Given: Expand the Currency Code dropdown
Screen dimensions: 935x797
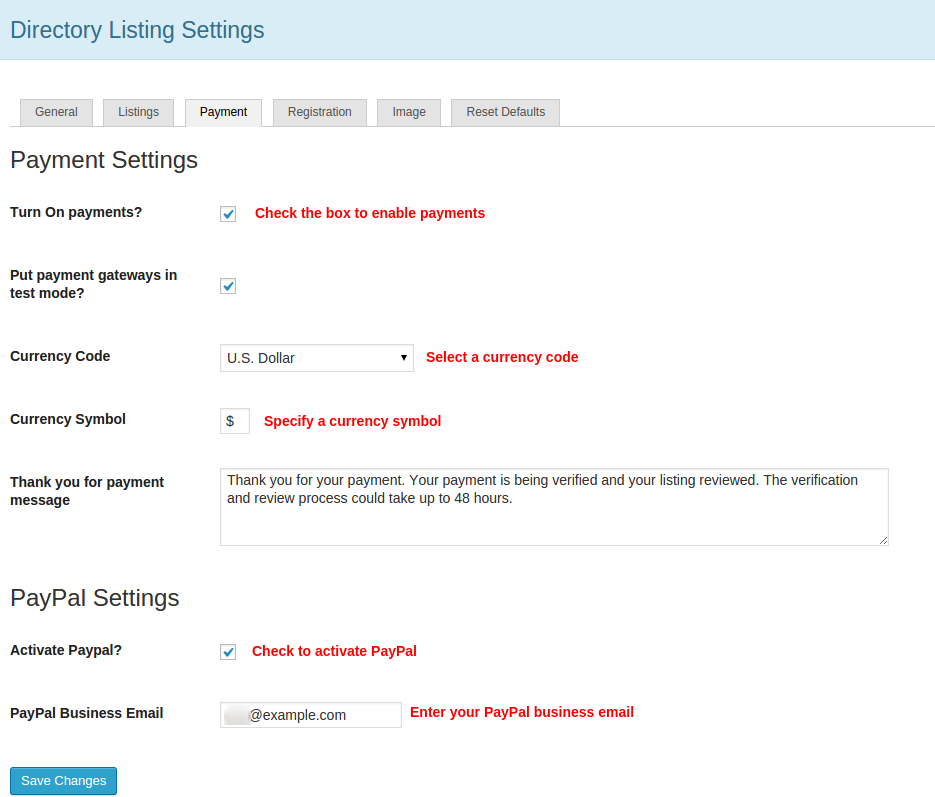Looking at the screenshot, I should pyautogui.click(x=316, y=358).
